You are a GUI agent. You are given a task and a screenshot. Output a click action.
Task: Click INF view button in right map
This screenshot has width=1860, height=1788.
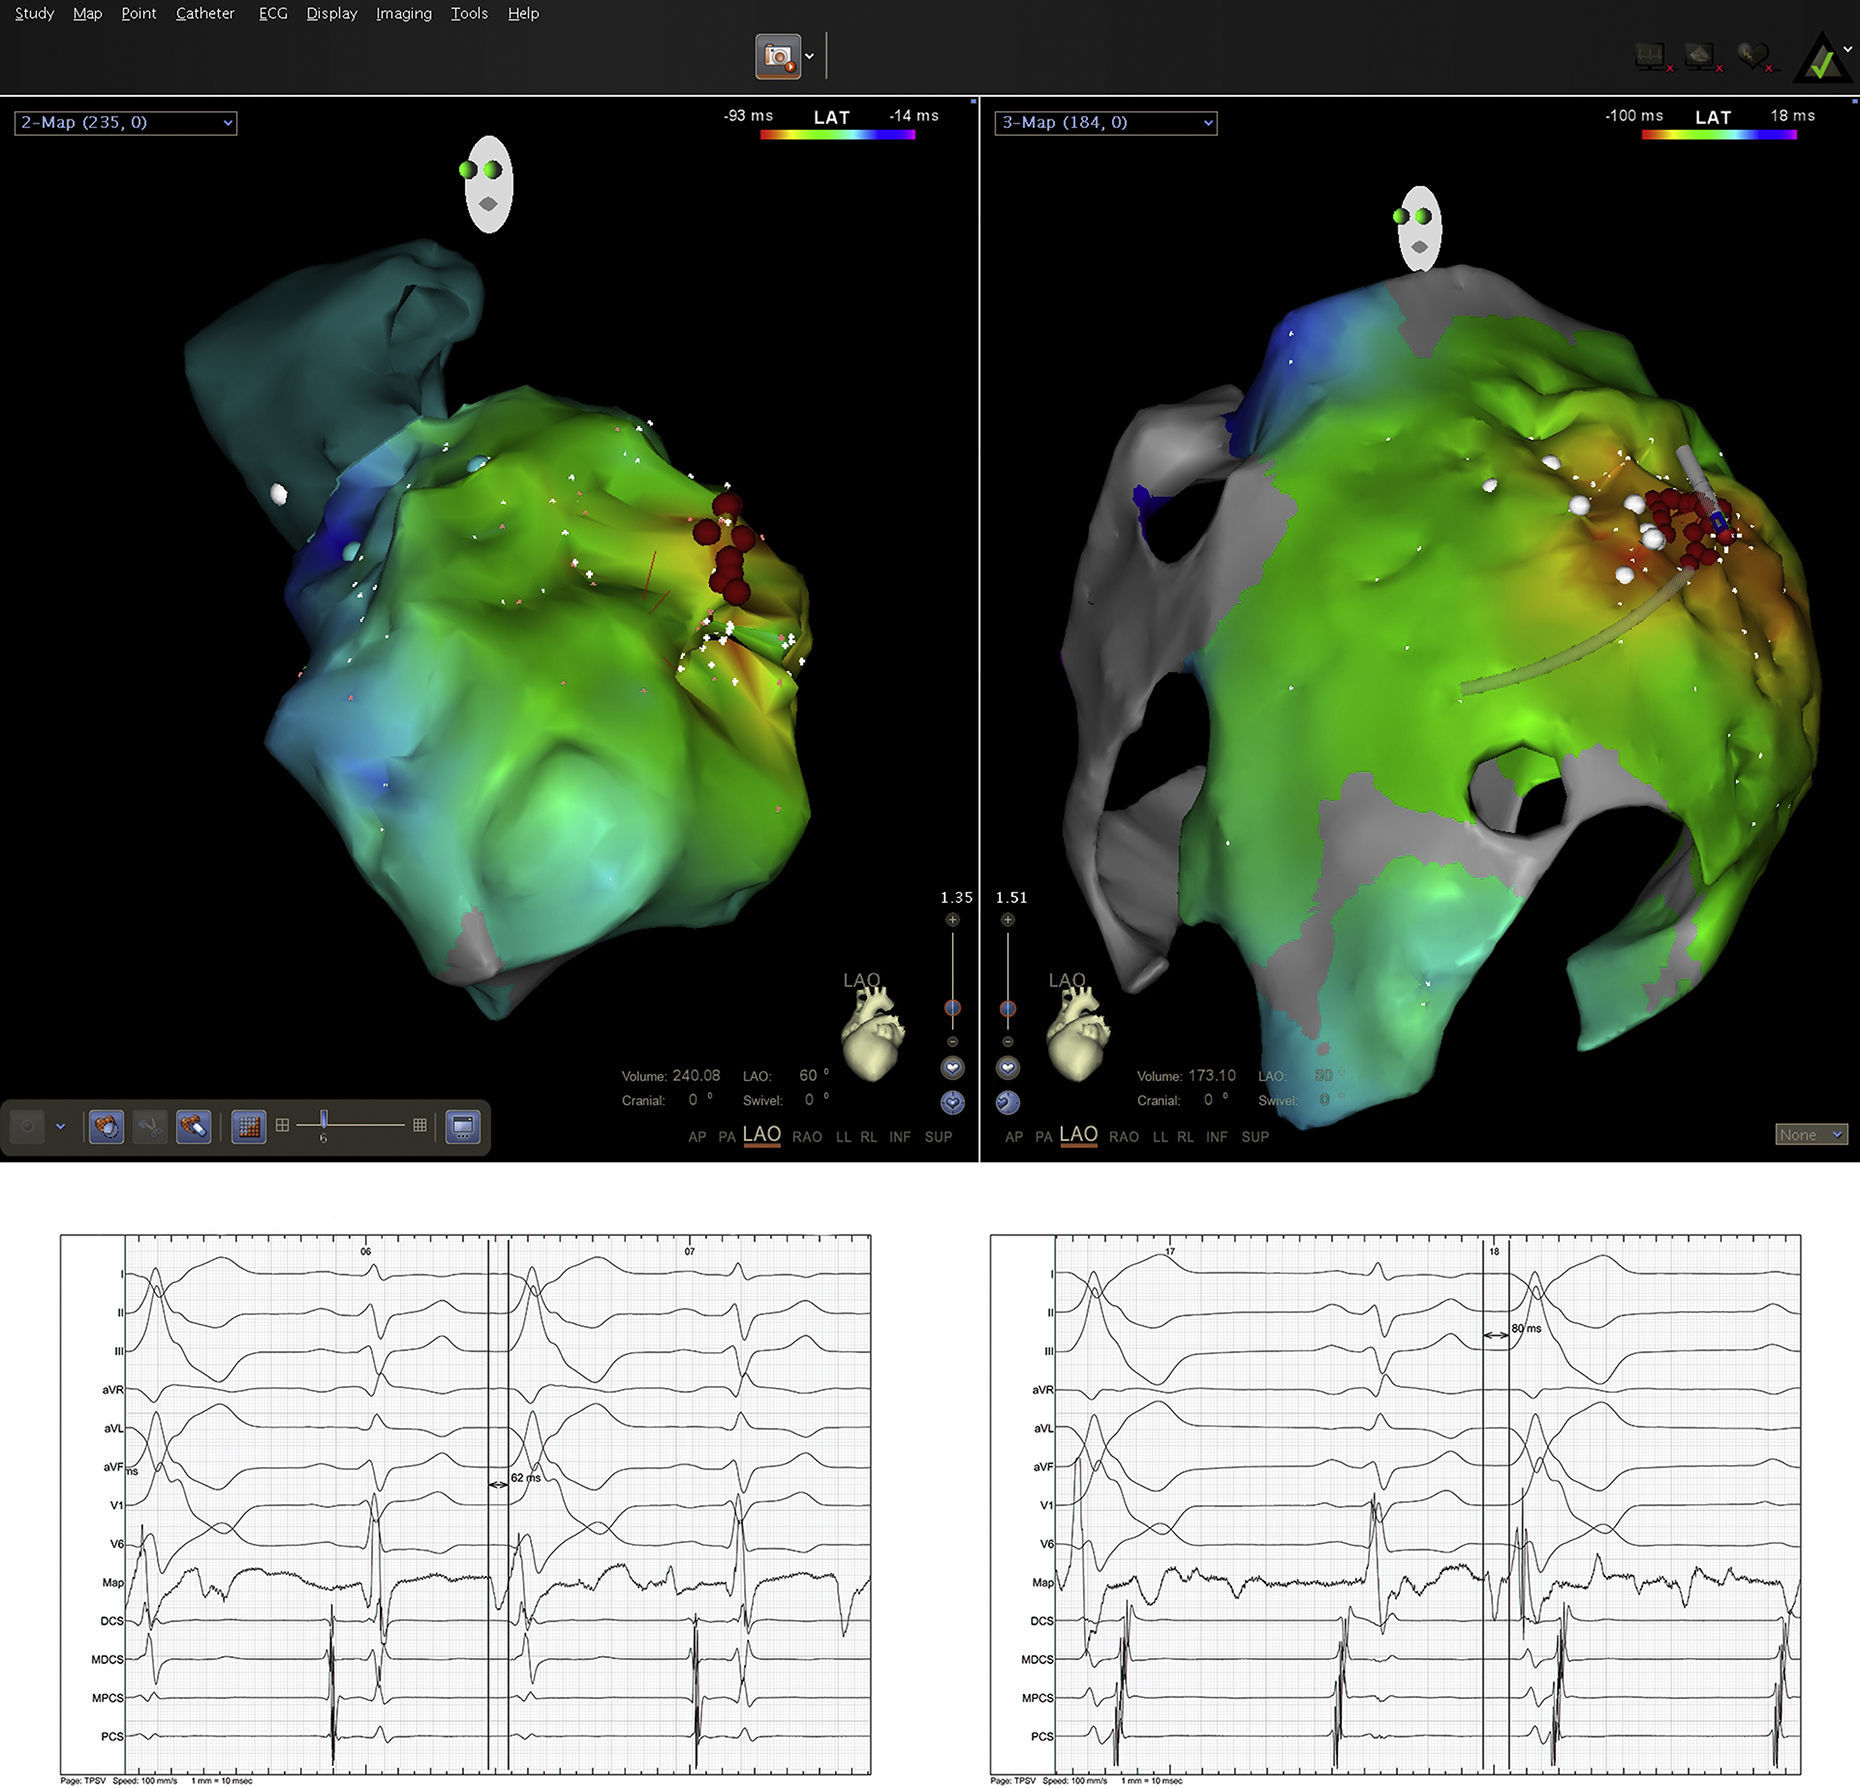(1216, 1137)
